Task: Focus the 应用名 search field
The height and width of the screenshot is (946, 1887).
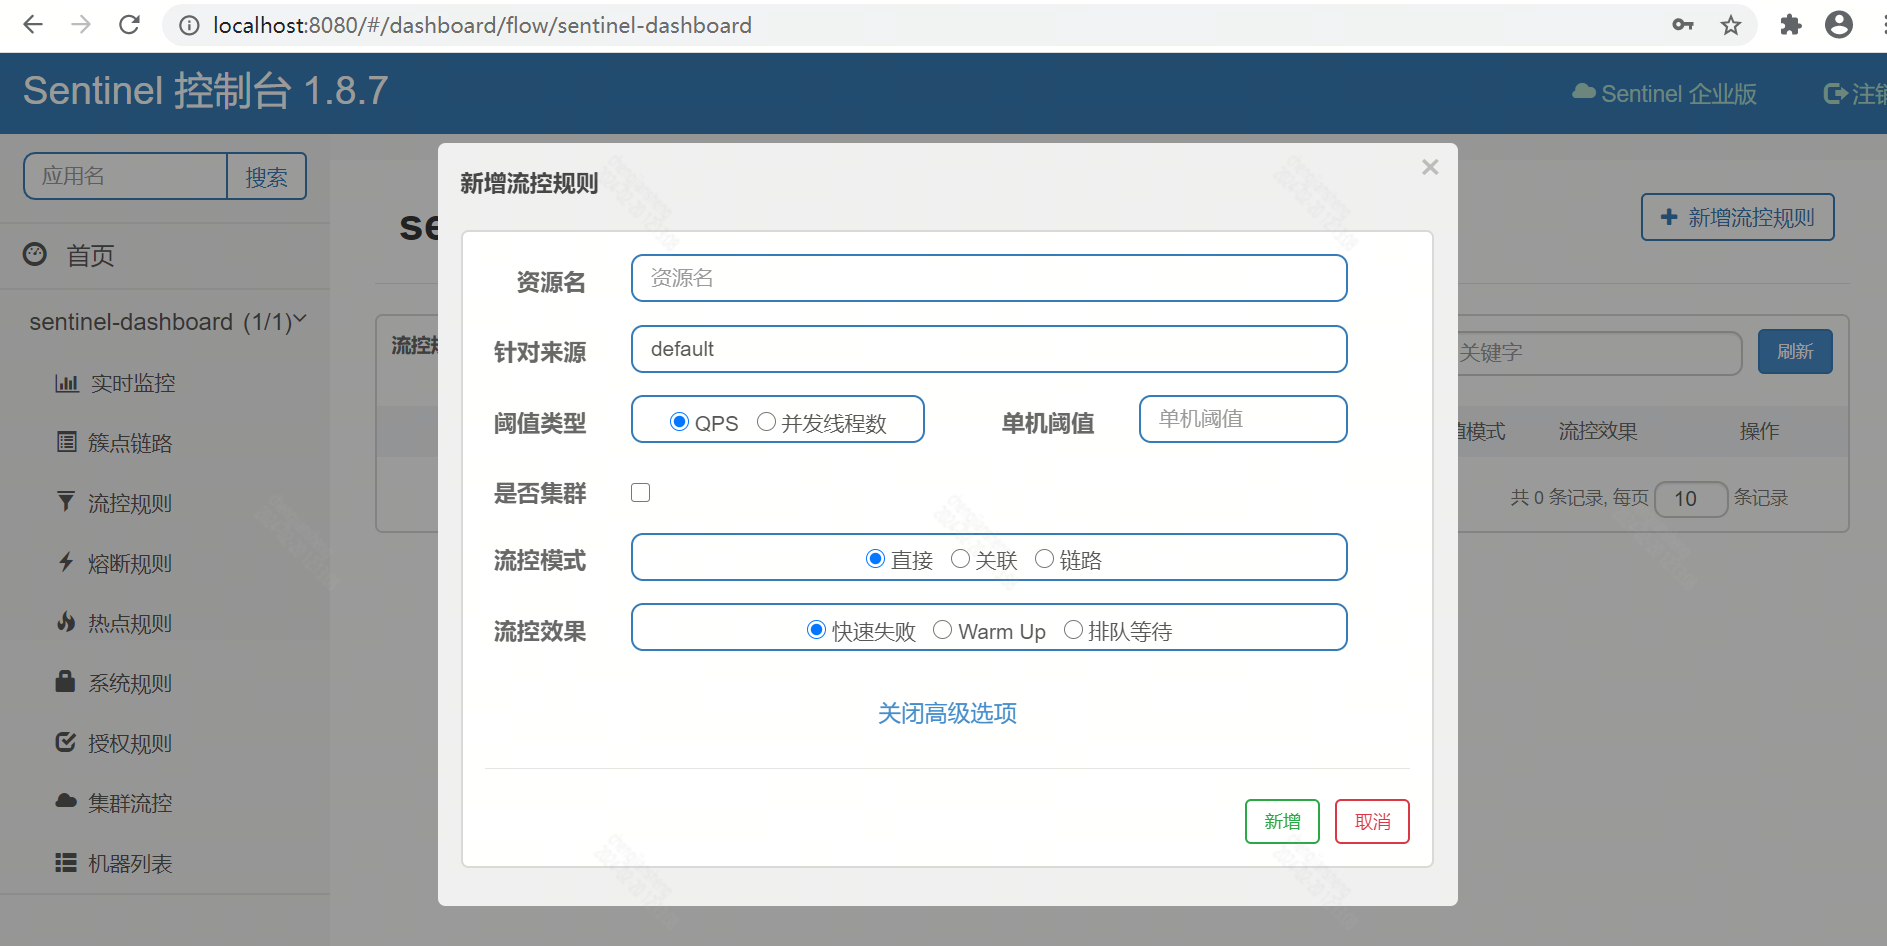Action: pos(126,177)
